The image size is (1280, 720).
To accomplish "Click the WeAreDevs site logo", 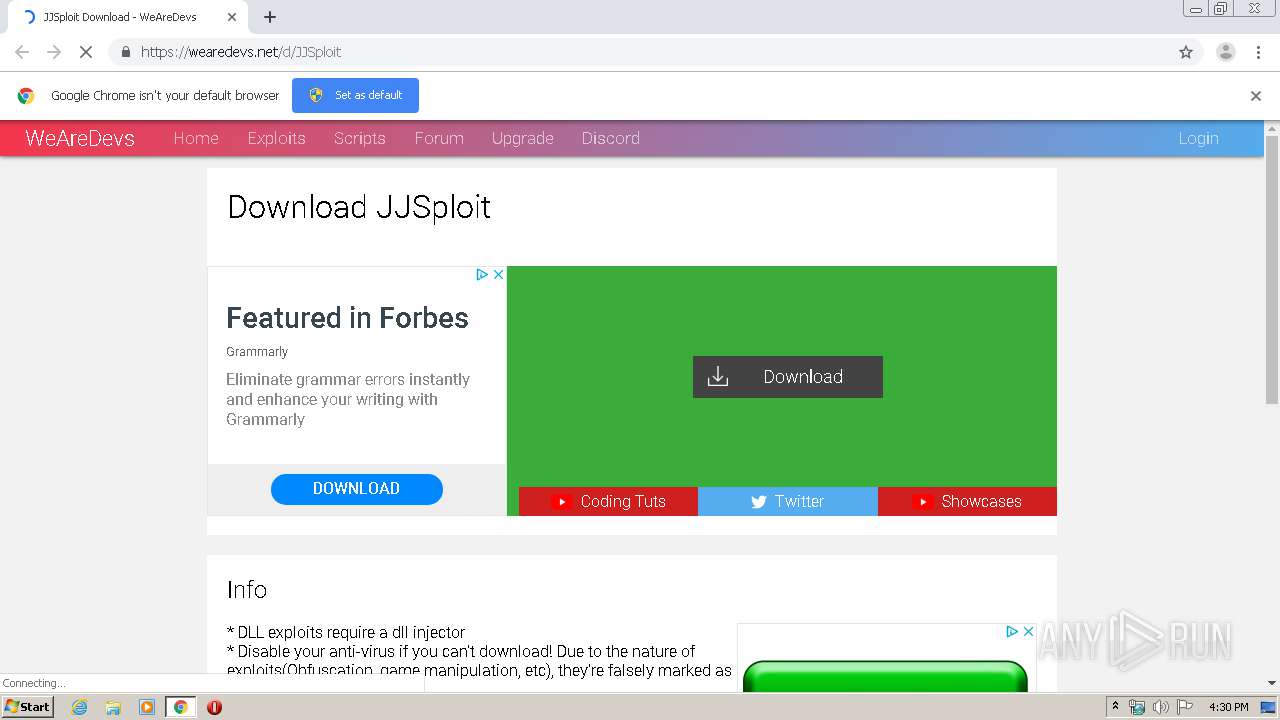I will [80, 138].
